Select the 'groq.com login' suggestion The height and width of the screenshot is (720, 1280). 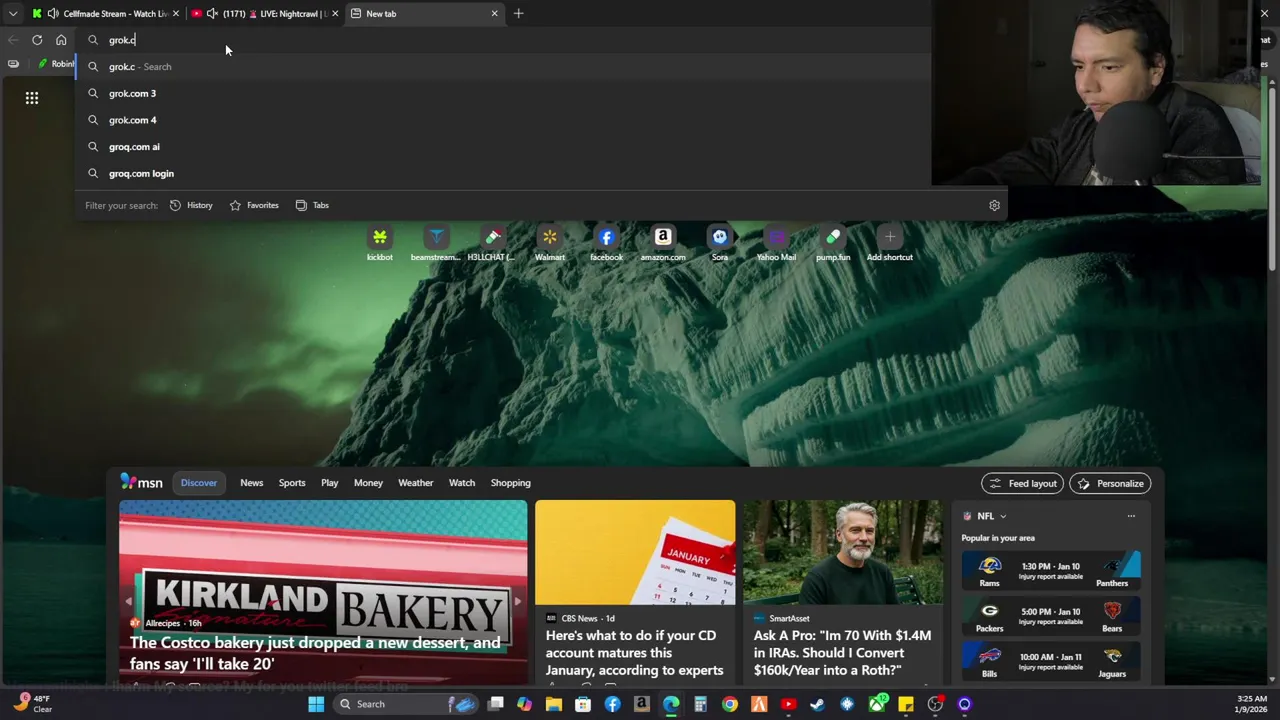(503, 173)
